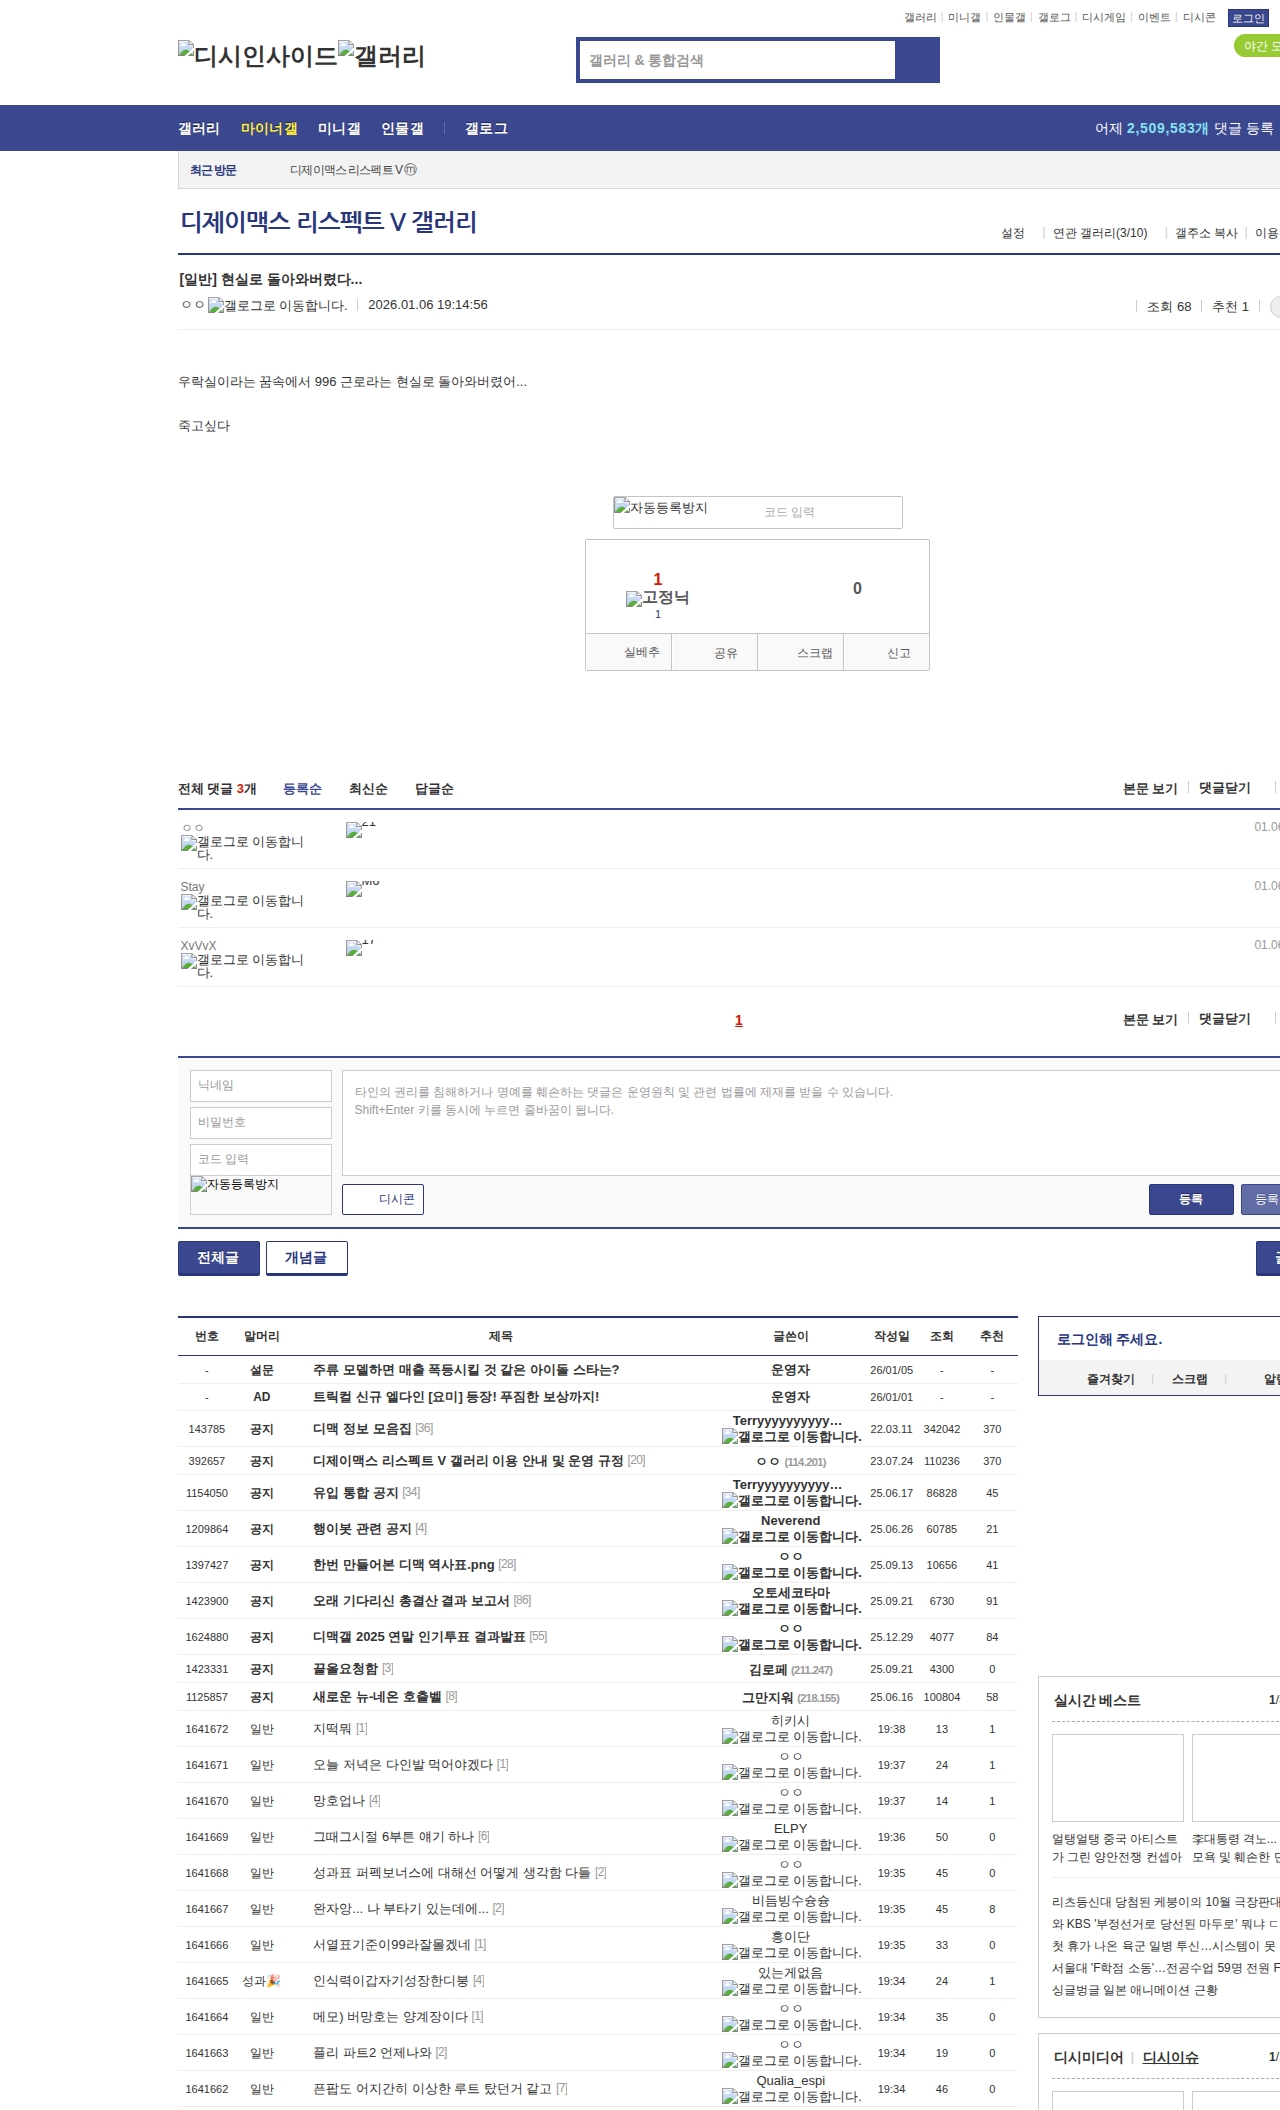Open the gallog icon next to the post author
The height and width of the screenshot is (2110, 1280).
click(216, 306)
